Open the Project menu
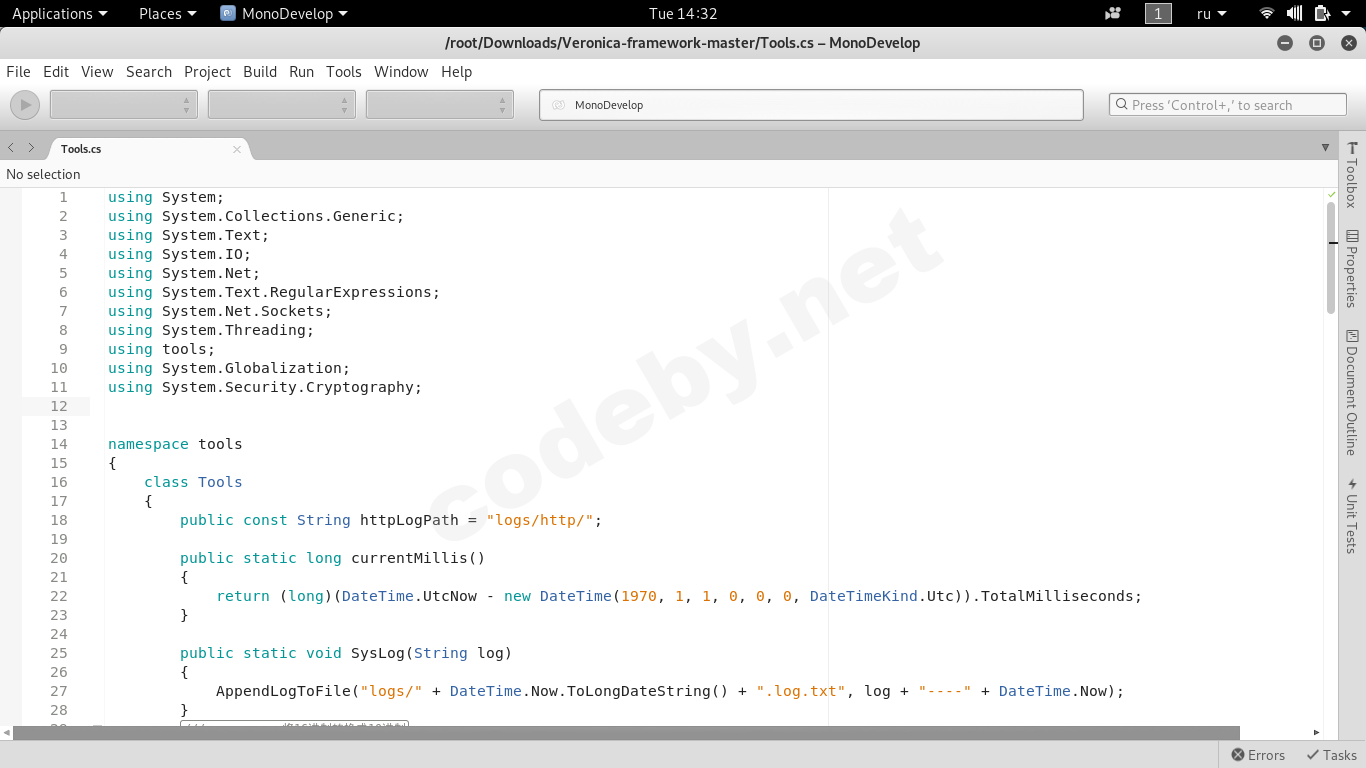The image size is (1366, 768). pyautogui.click(x=207, y=72)
